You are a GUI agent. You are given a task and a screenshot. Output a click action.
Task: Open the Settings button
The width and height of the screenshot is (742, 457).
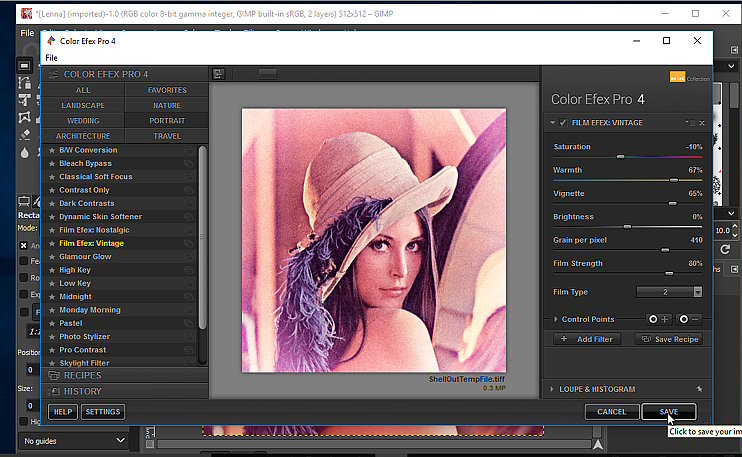103,412
